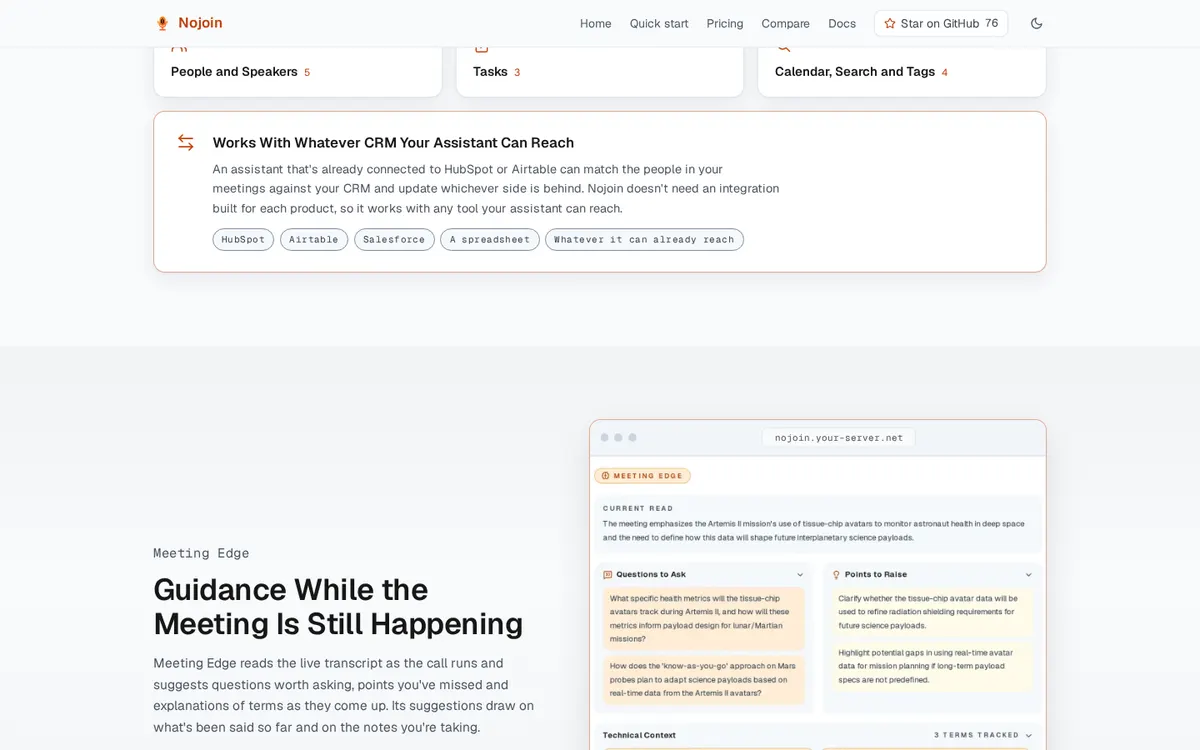Click the count 4 beside Calendar, Search and Tags

pyautogui.click(x=944, y=72)
